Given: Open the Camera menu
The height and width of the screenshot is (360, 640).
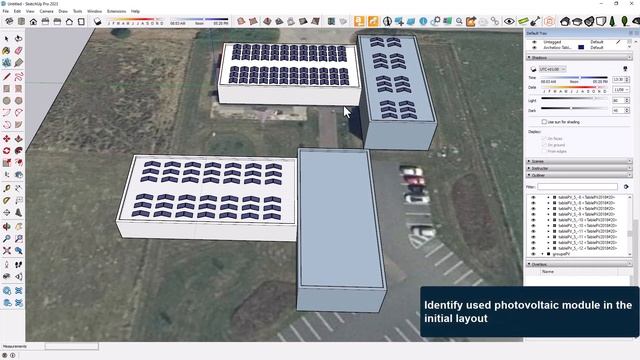Looking at the screenshot, I should 46,11.
